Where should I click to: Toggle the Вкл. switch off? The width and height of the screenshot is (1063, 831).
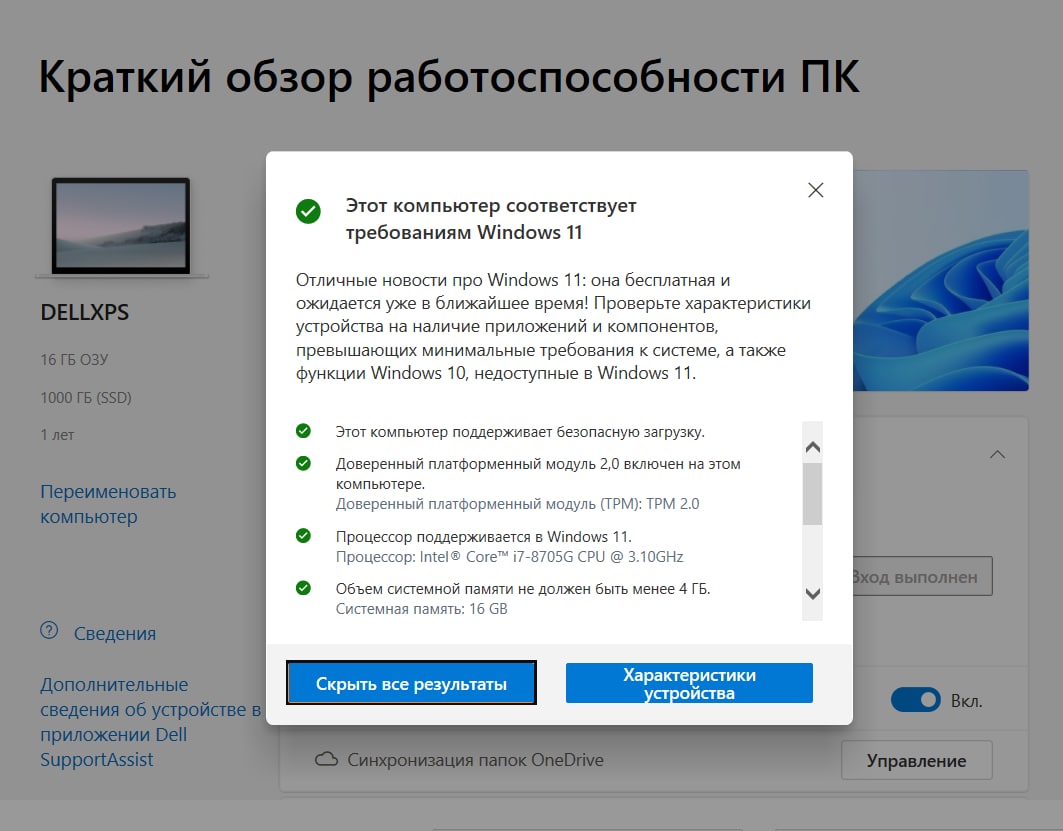click(915, 700)
